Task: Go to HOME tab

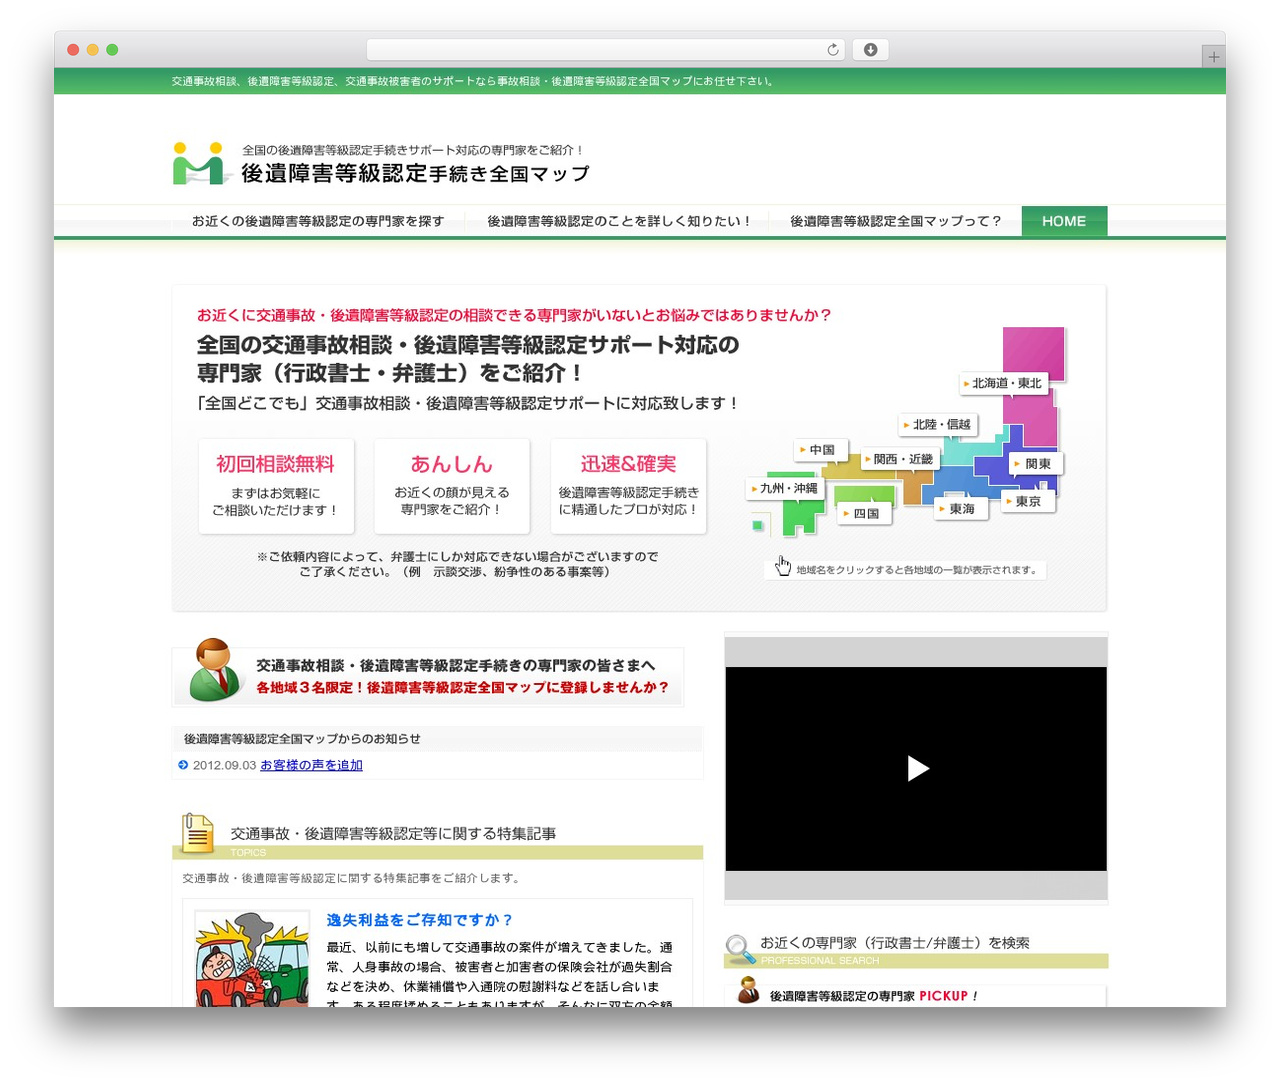Action: [x=1064, y=221]
